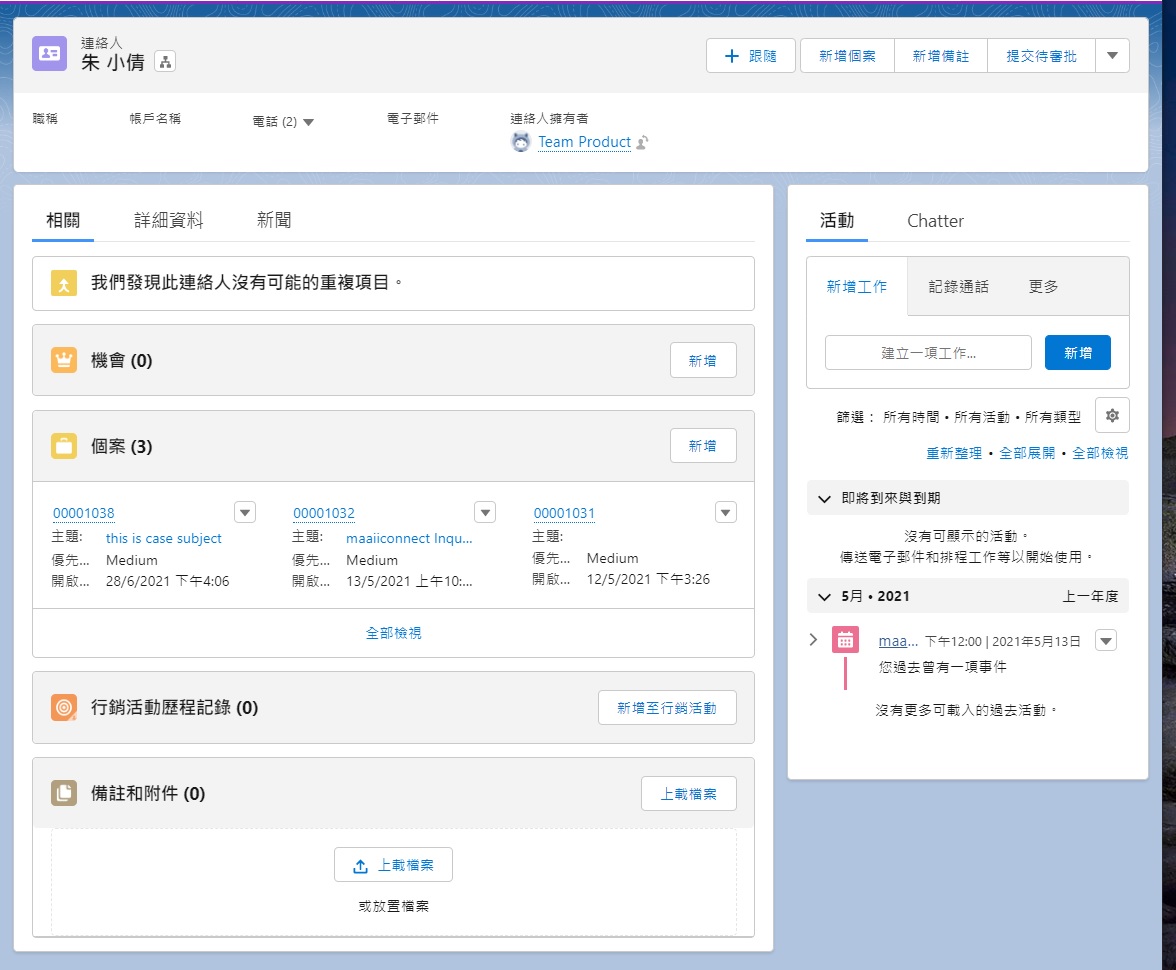Image resolution: width=1176 pixels, height=970 pixels.
Task: Open the activity filter settings gear
Action: click(x=1112, y=415)
